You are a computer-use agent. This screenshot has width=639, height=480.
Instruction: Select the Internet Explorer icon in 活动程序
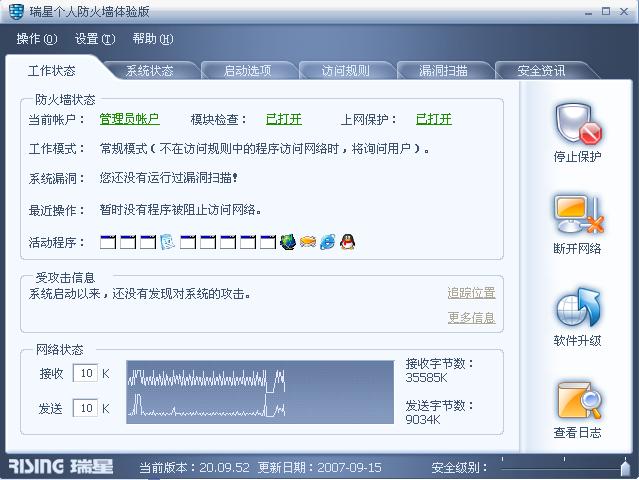pos(328,242)
